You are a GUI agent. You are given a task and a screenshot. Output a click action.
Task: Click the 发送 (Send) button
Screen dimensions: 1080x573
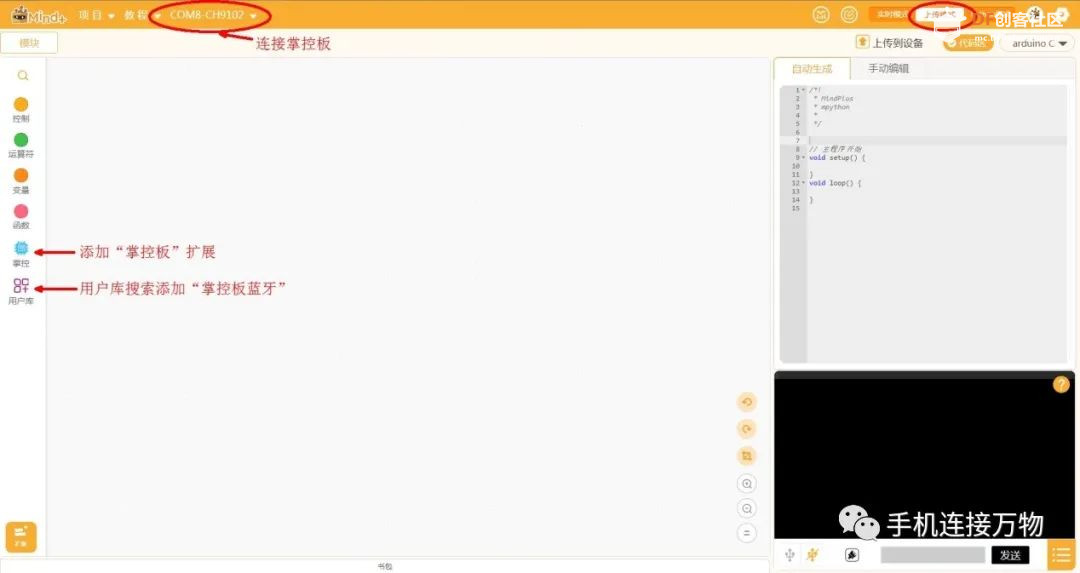pyautogui.click(x=1010, y=555)
